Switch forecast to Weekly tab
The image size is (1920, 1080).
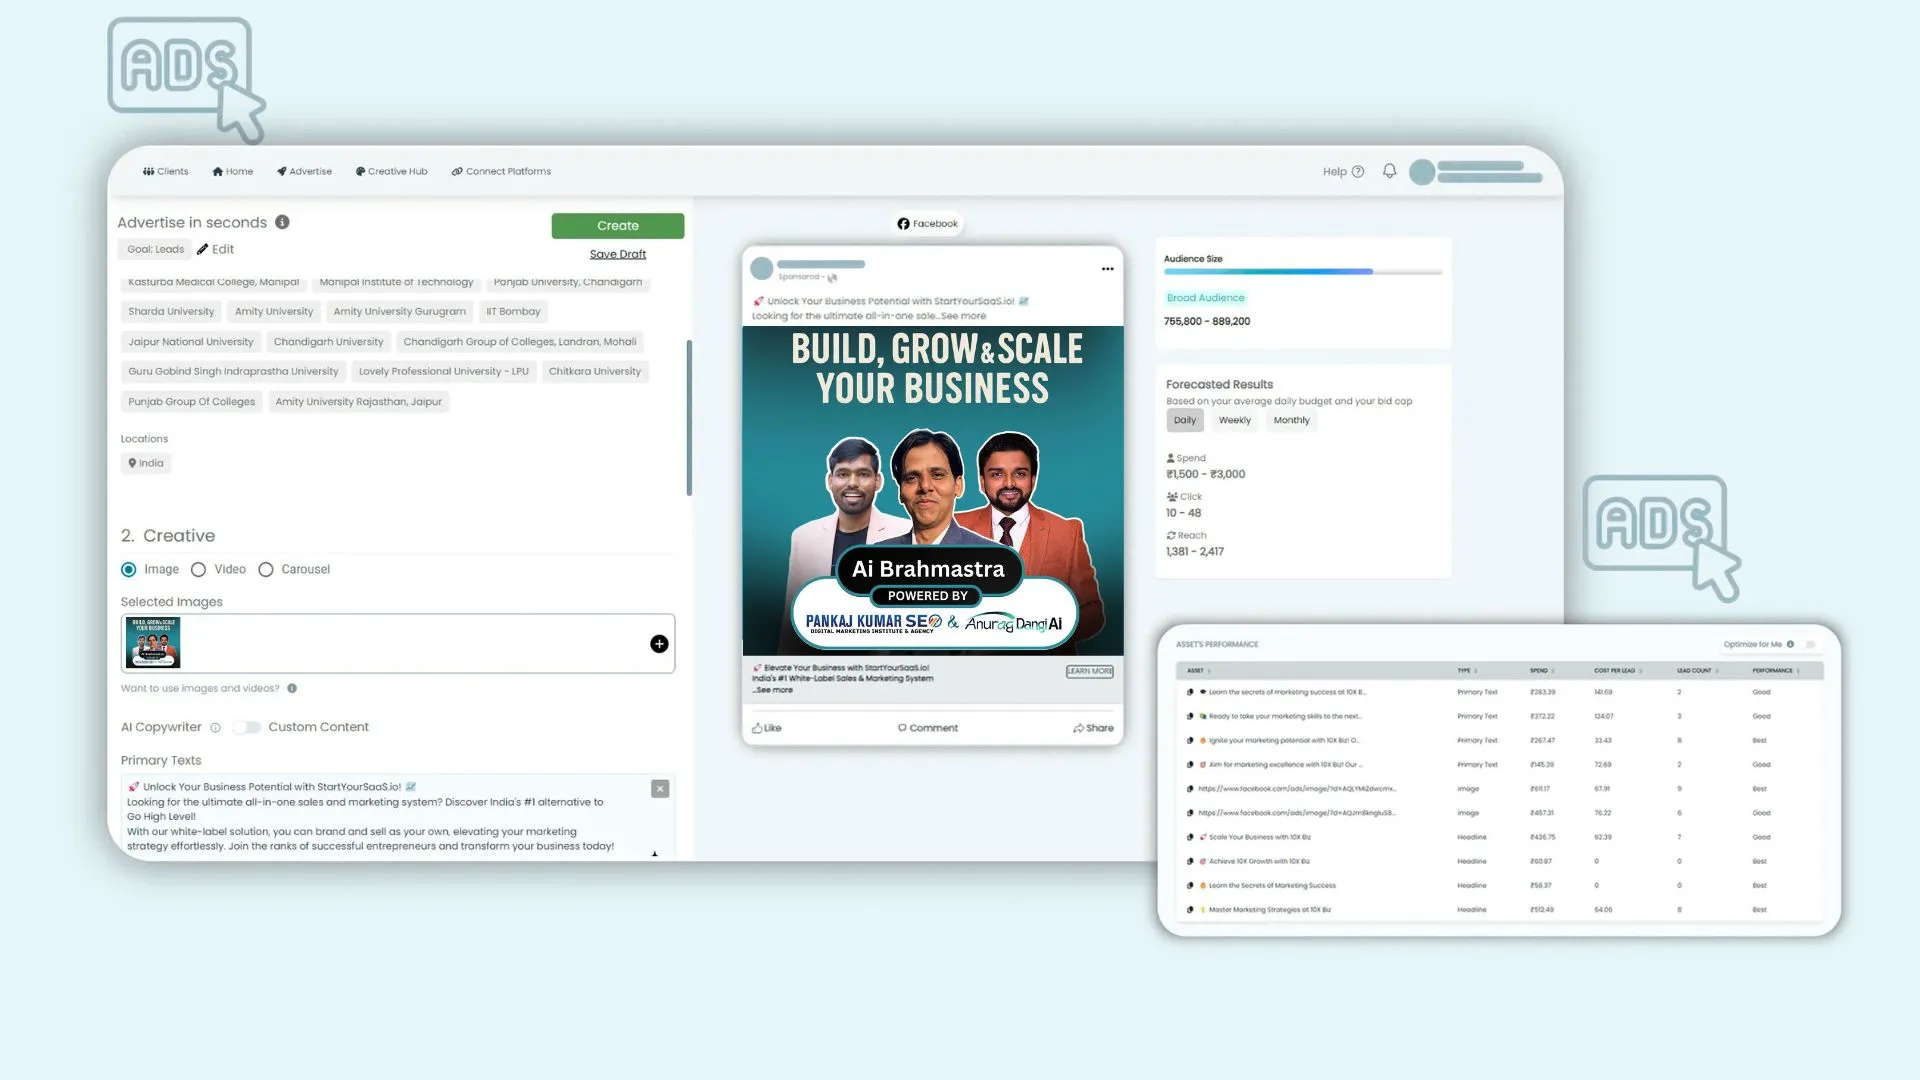pos(1234,420)
